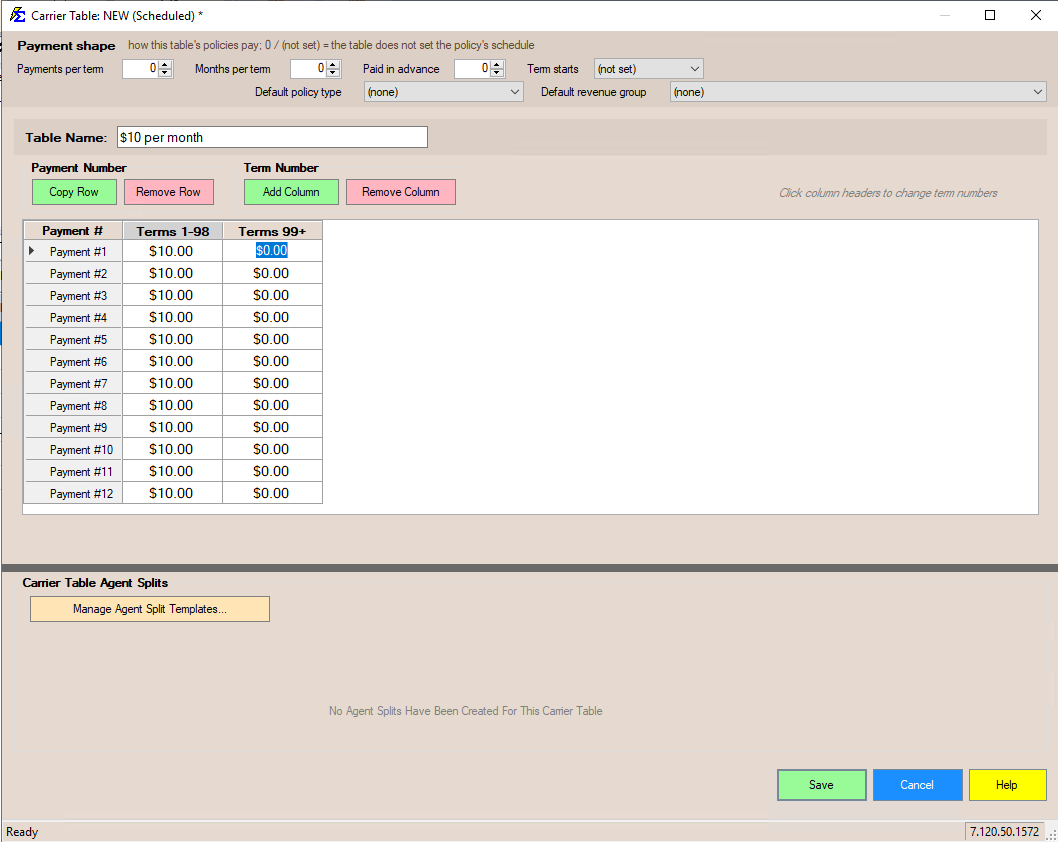Click the Ready status bar text

point(22,831)
